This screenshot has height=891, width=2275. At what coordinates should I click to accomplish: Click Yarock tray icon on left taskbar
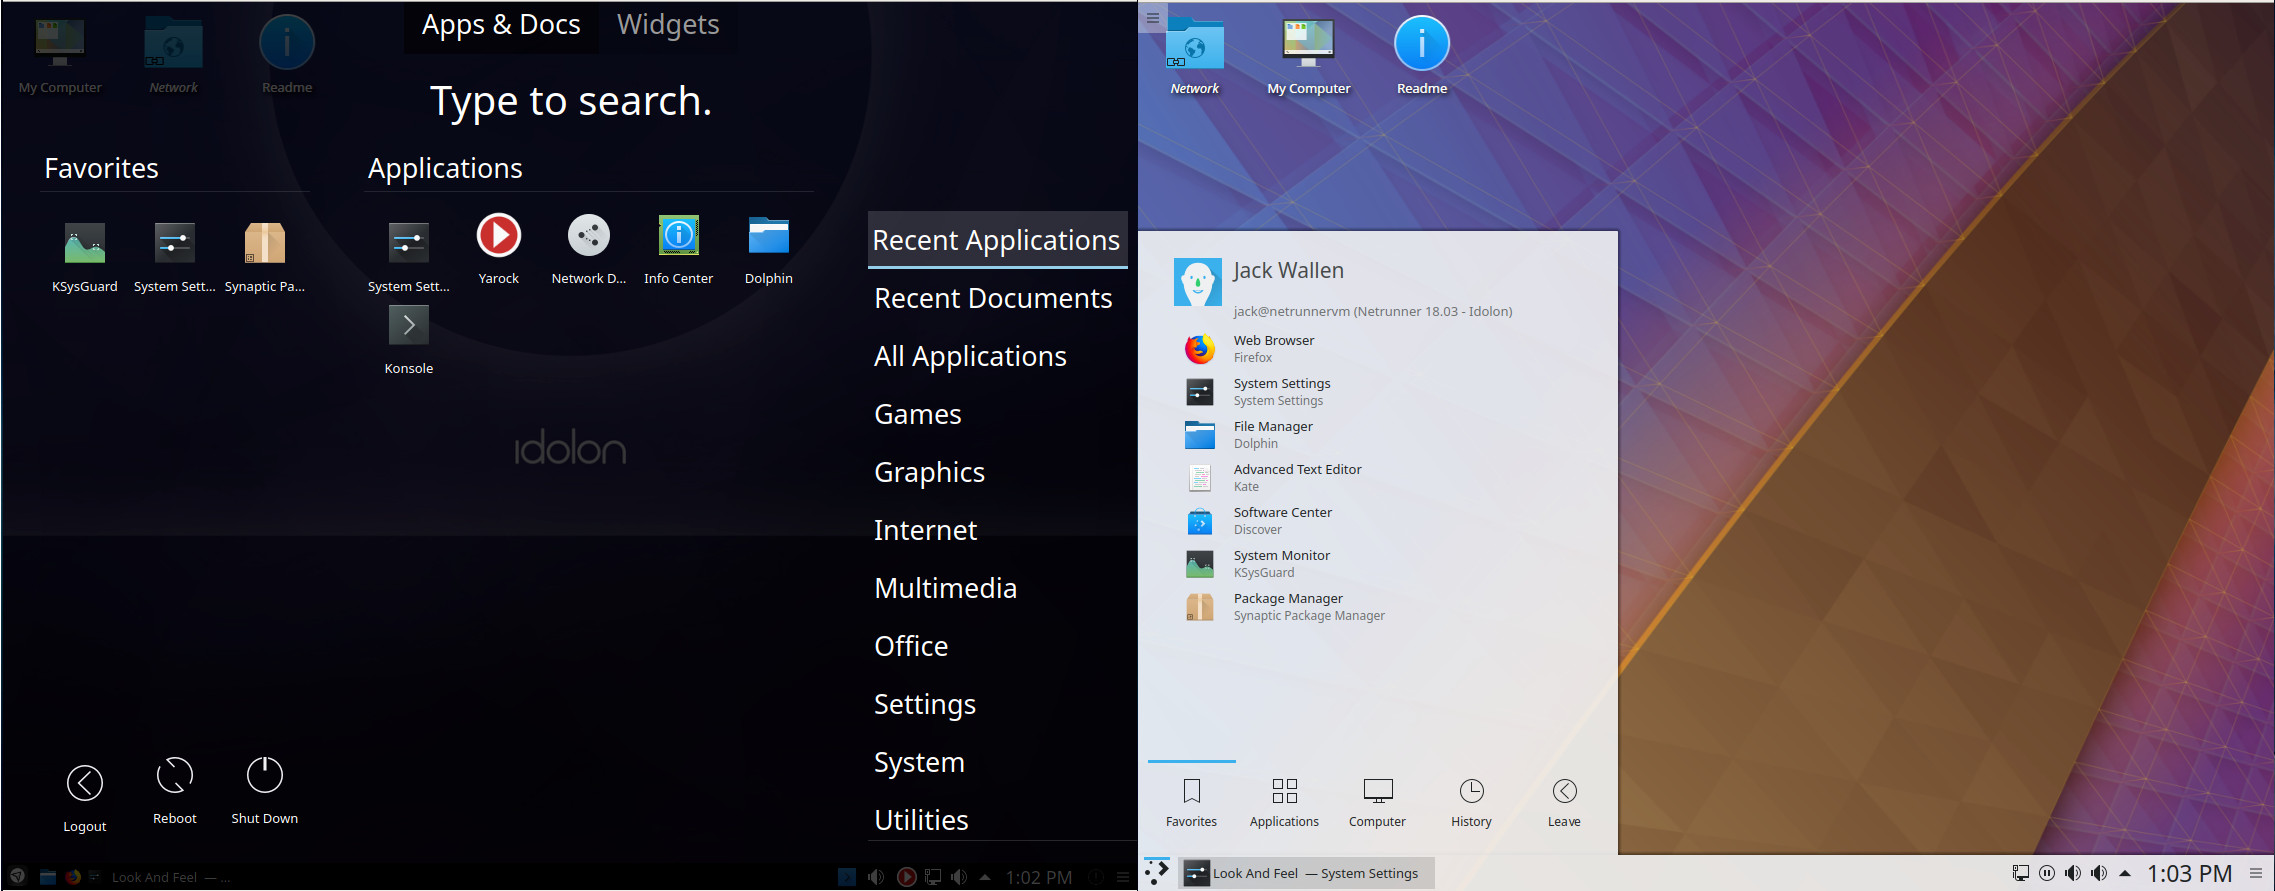[907, 877]
